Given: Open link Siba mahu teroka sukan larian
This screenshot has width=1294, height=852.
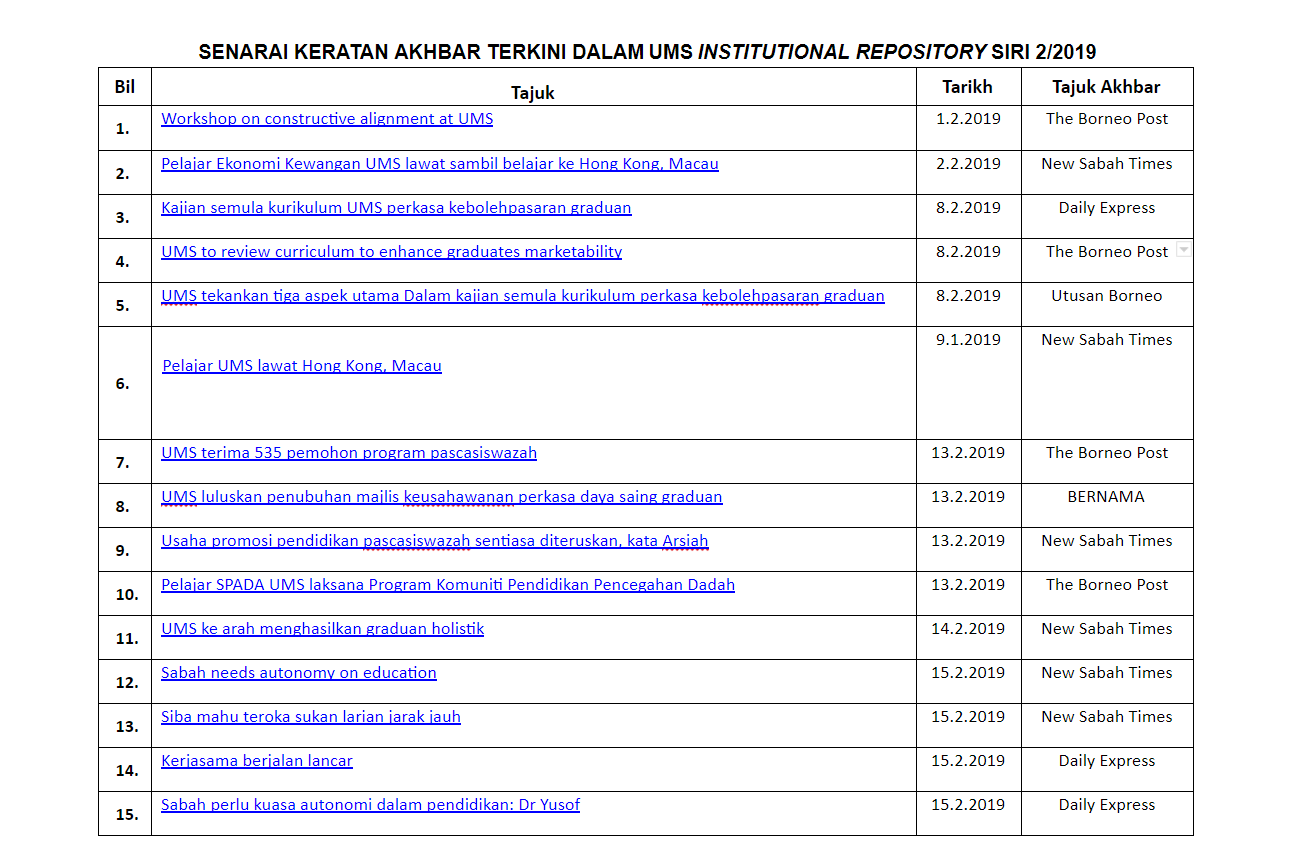Looking at the screenshot, I should click(x=311, y=717).
